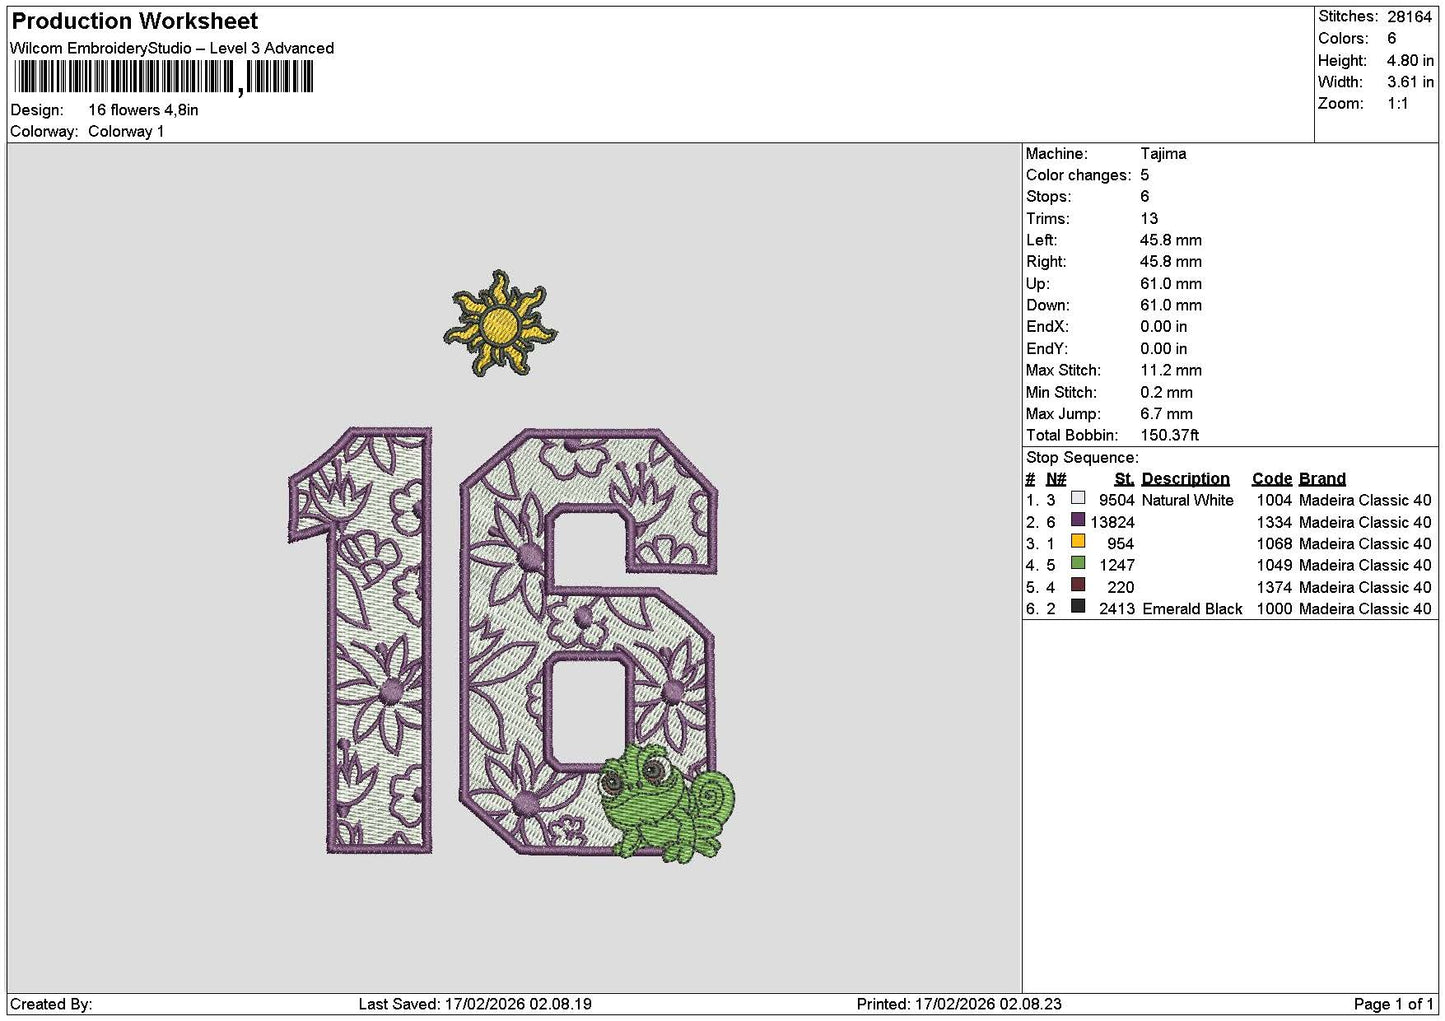The image size is (1445, 1021).
Task: Click the Height value '4.80 in'
Action: point(1410,60)
